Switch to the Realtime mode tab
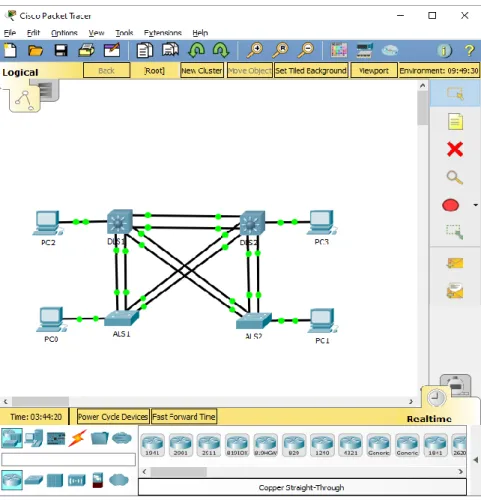This screenshot has height=500, width=481. pyautogui.click(x=436, y=399)
